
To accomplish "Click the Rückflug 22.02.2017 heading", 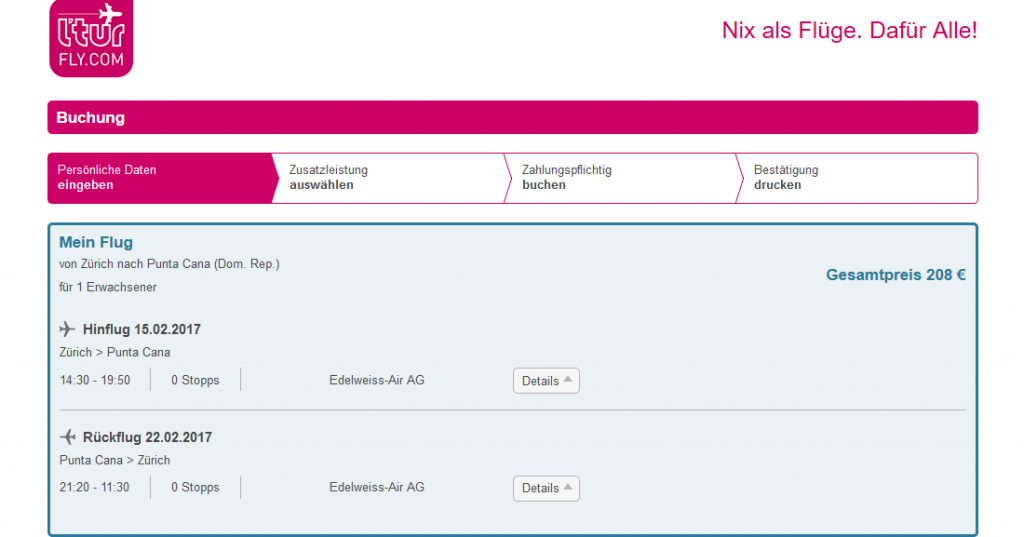I will coord(147,437).
